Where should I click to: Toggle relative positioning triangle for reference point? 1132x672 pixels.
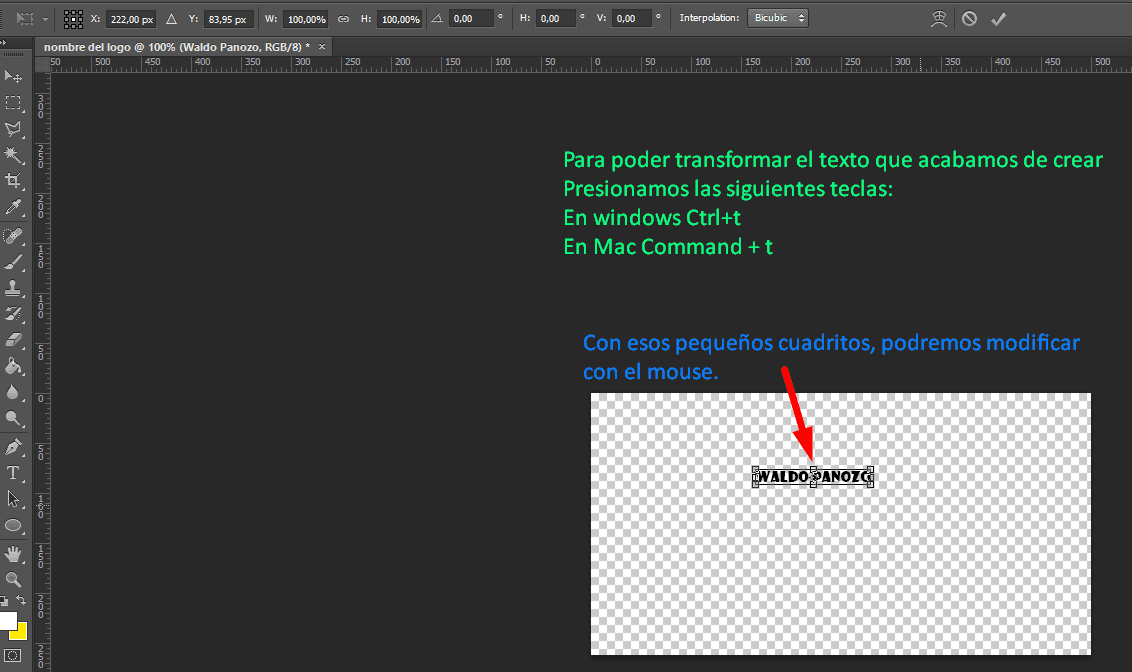point(171,19)
